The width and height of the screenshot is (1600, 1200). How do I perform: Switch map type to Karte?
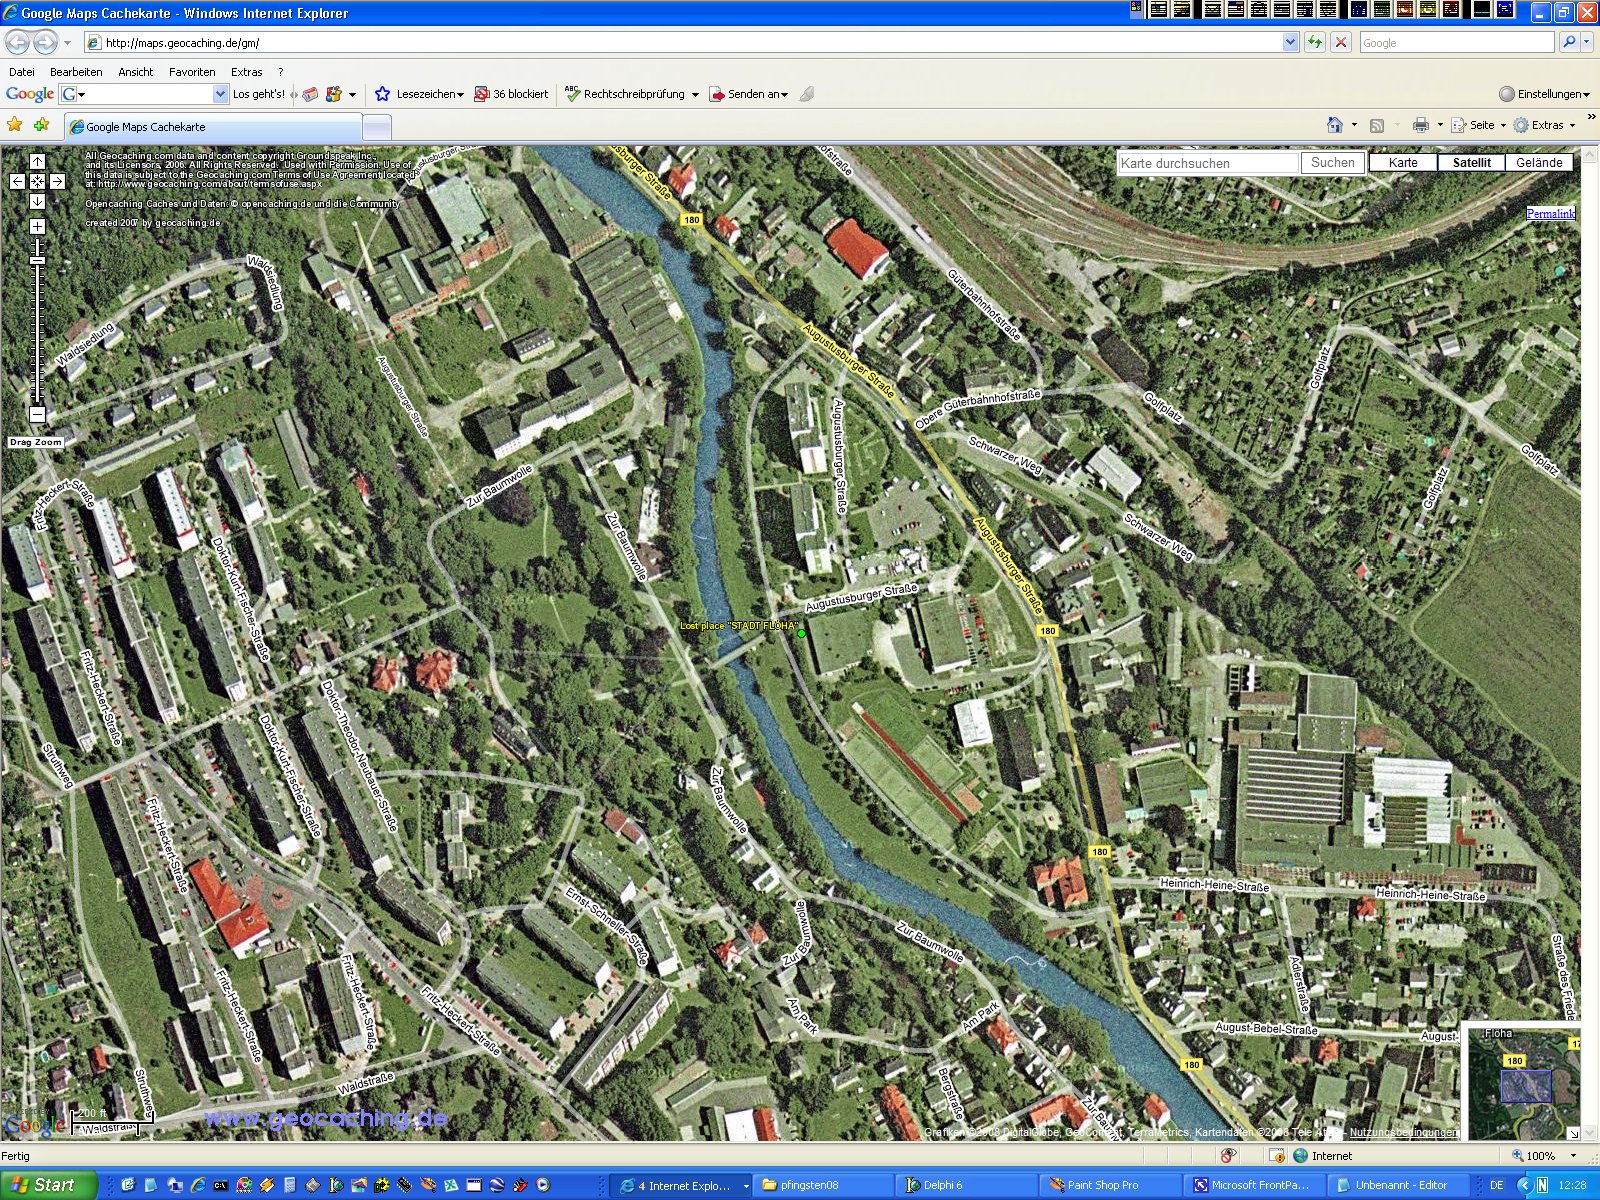click(x=1403, y=163)
